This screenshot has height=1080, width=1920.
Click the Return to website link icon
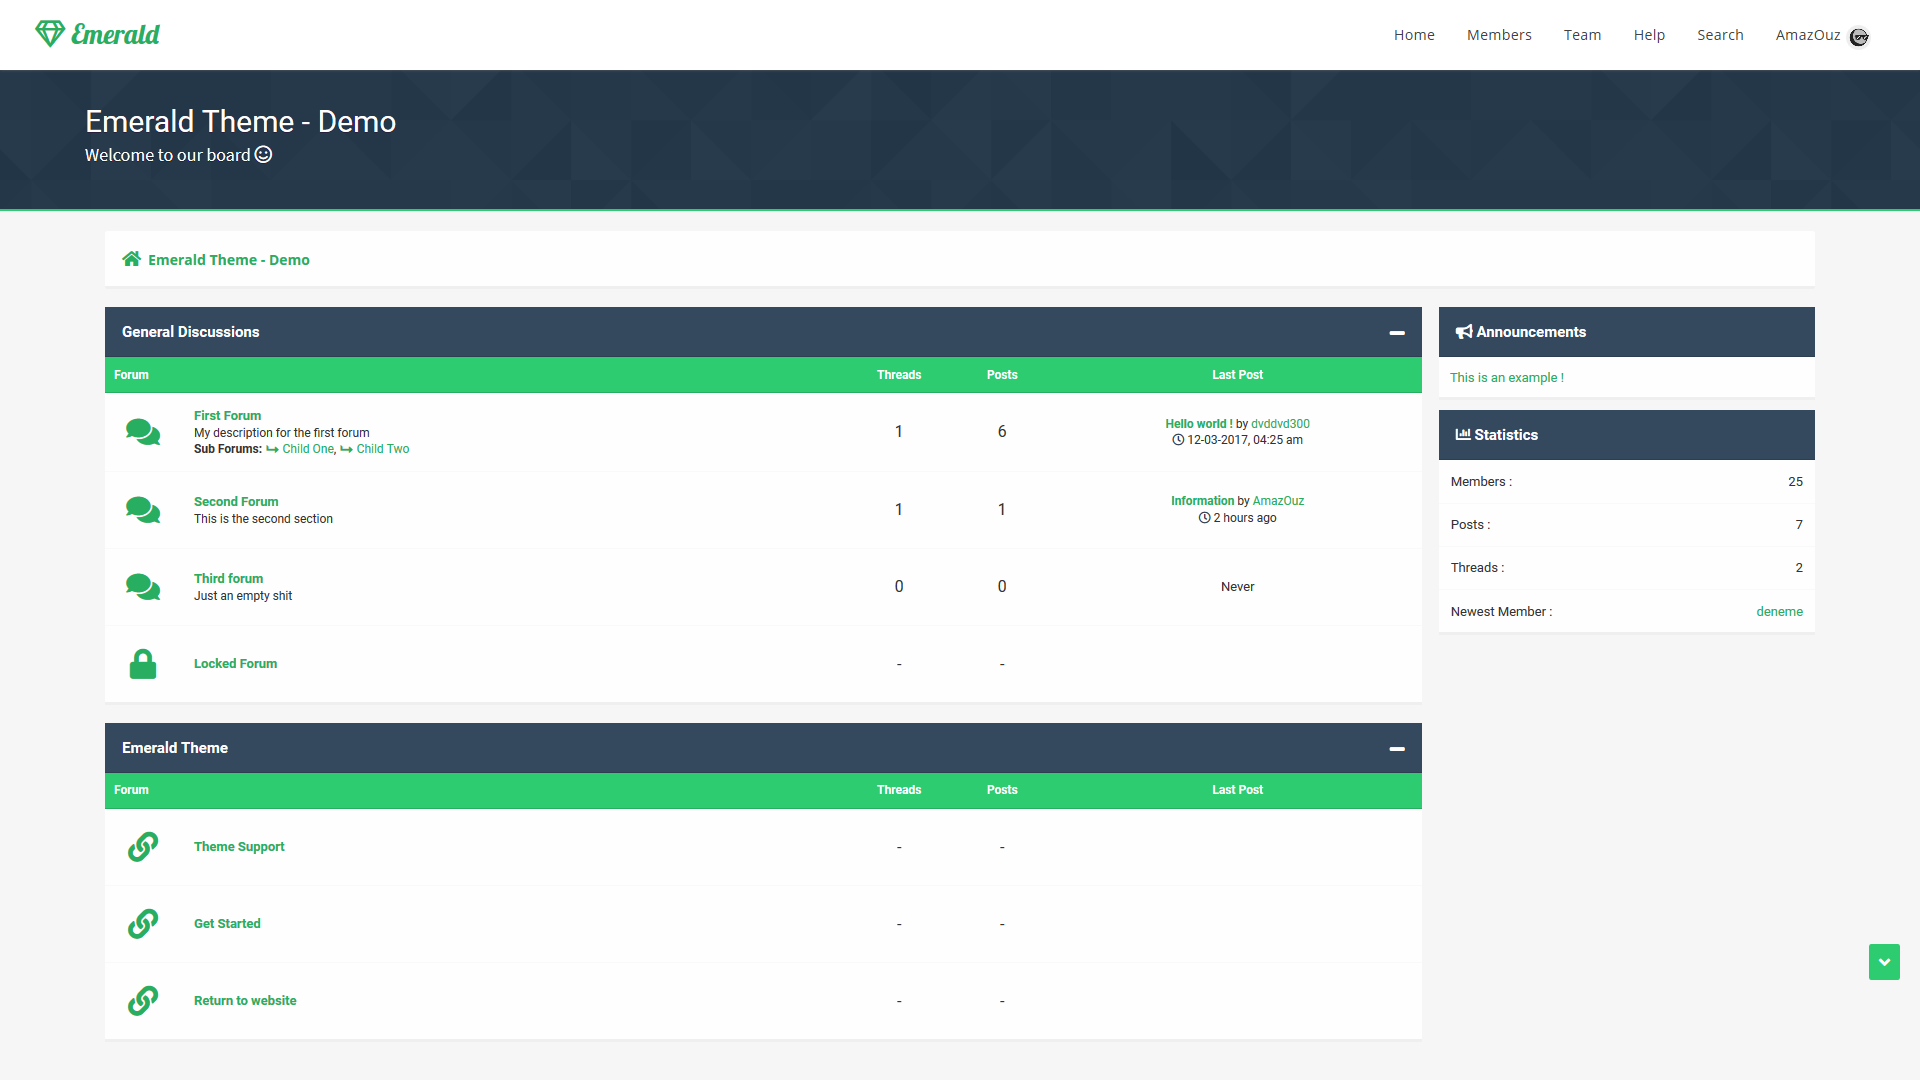pyautogui.click(x=143, y=1001)
